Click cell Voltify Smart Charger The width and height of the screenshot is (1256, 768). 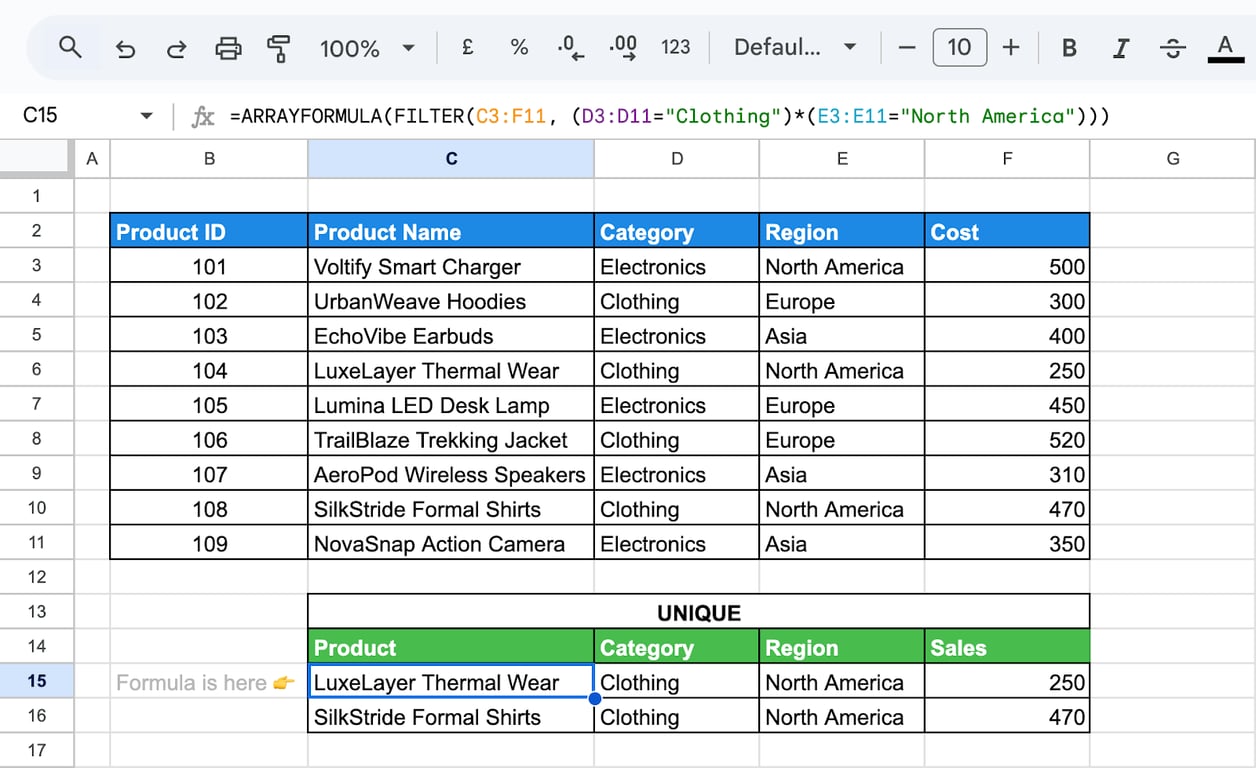tap(451, 266)
